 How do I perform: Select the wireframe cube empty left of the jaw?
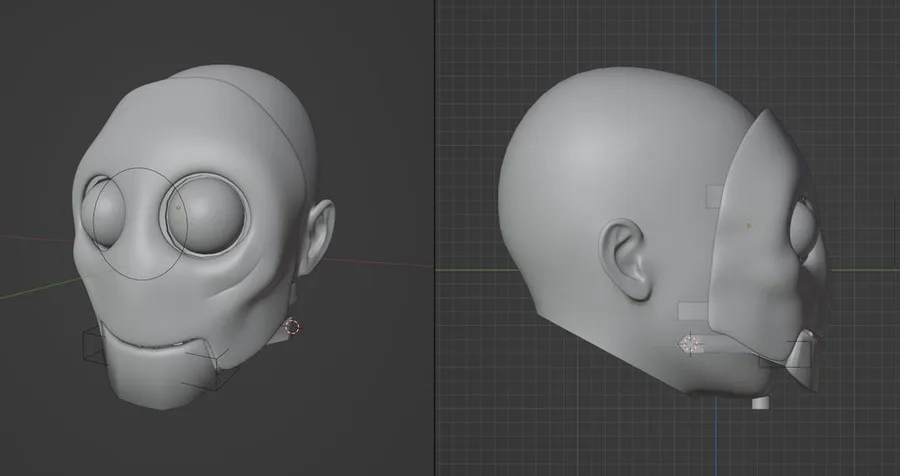point(95,346)
